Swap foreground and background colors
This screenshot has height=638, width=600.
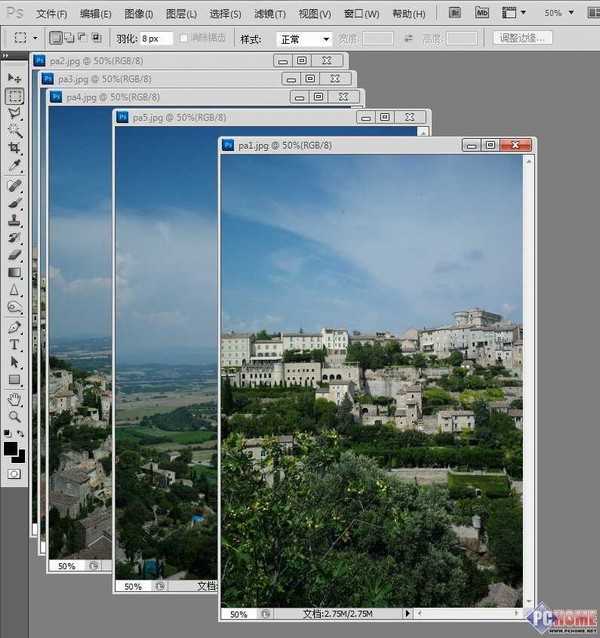click(x=22, y=435)
